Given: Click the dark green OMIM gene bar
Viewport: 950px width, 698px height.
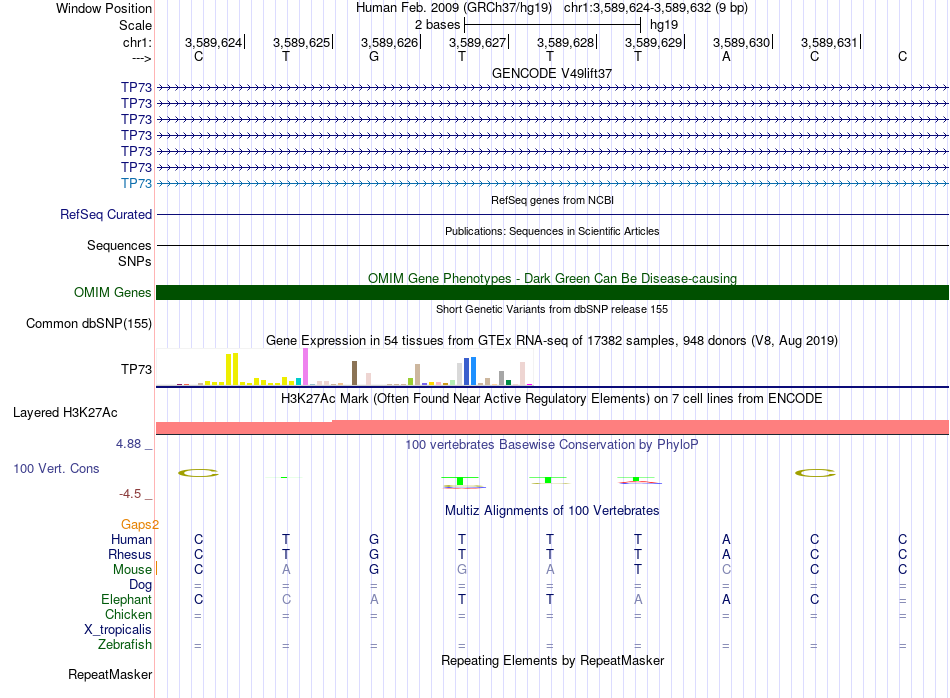Looking at the screenshot, I should [x=552, y=293].
